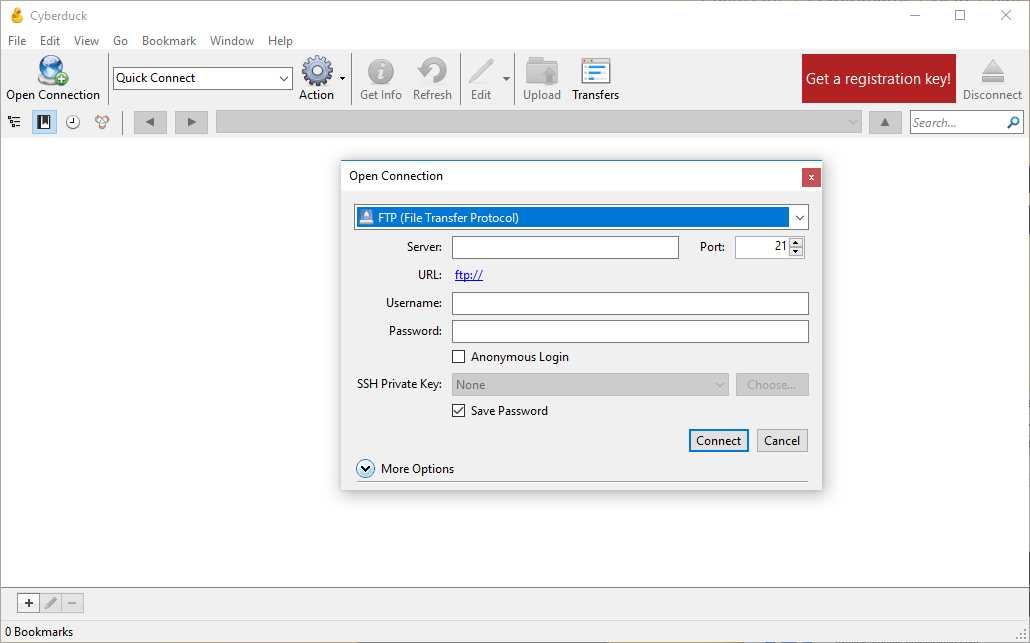
Task: Show the History clock icon
Action: point(73,122)
